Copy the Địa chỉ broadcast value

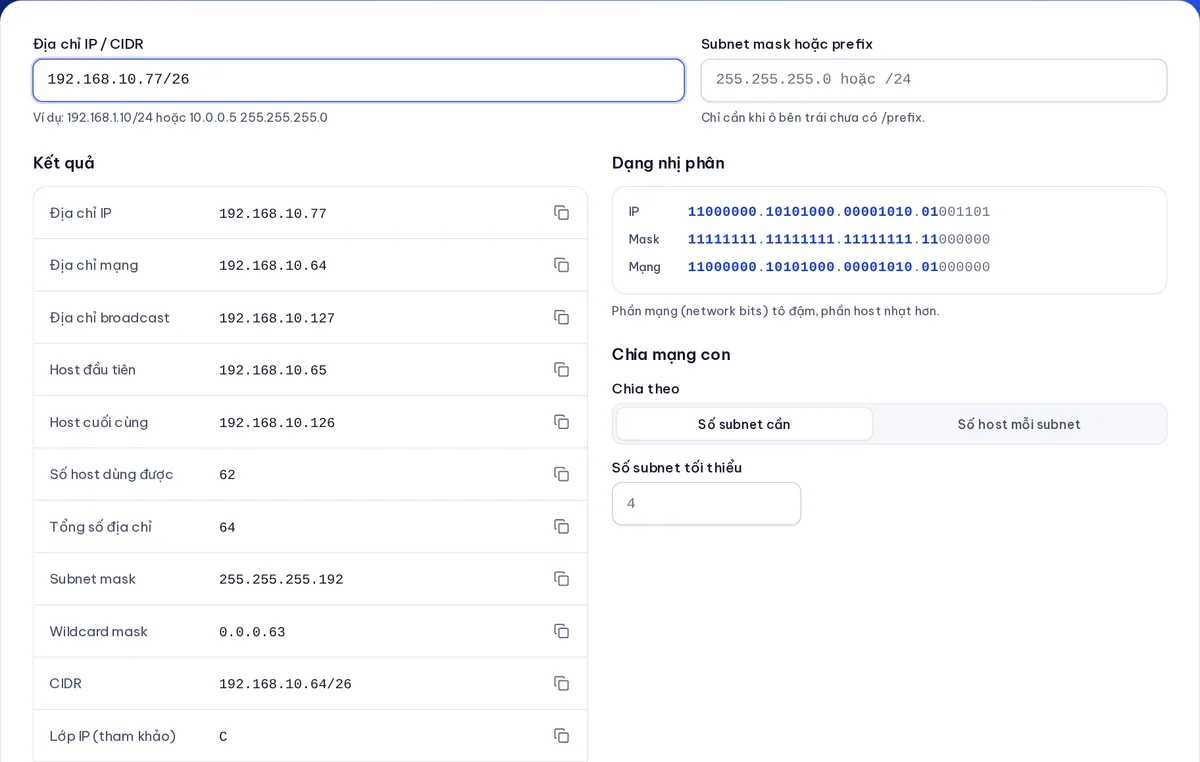coord(562,317)
